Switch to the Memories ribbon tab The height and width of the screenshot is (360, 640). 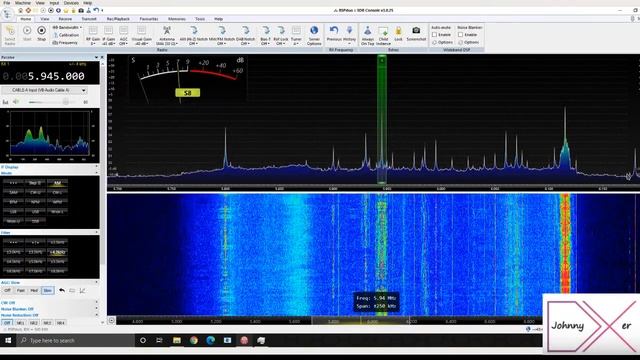coord(177,19)
